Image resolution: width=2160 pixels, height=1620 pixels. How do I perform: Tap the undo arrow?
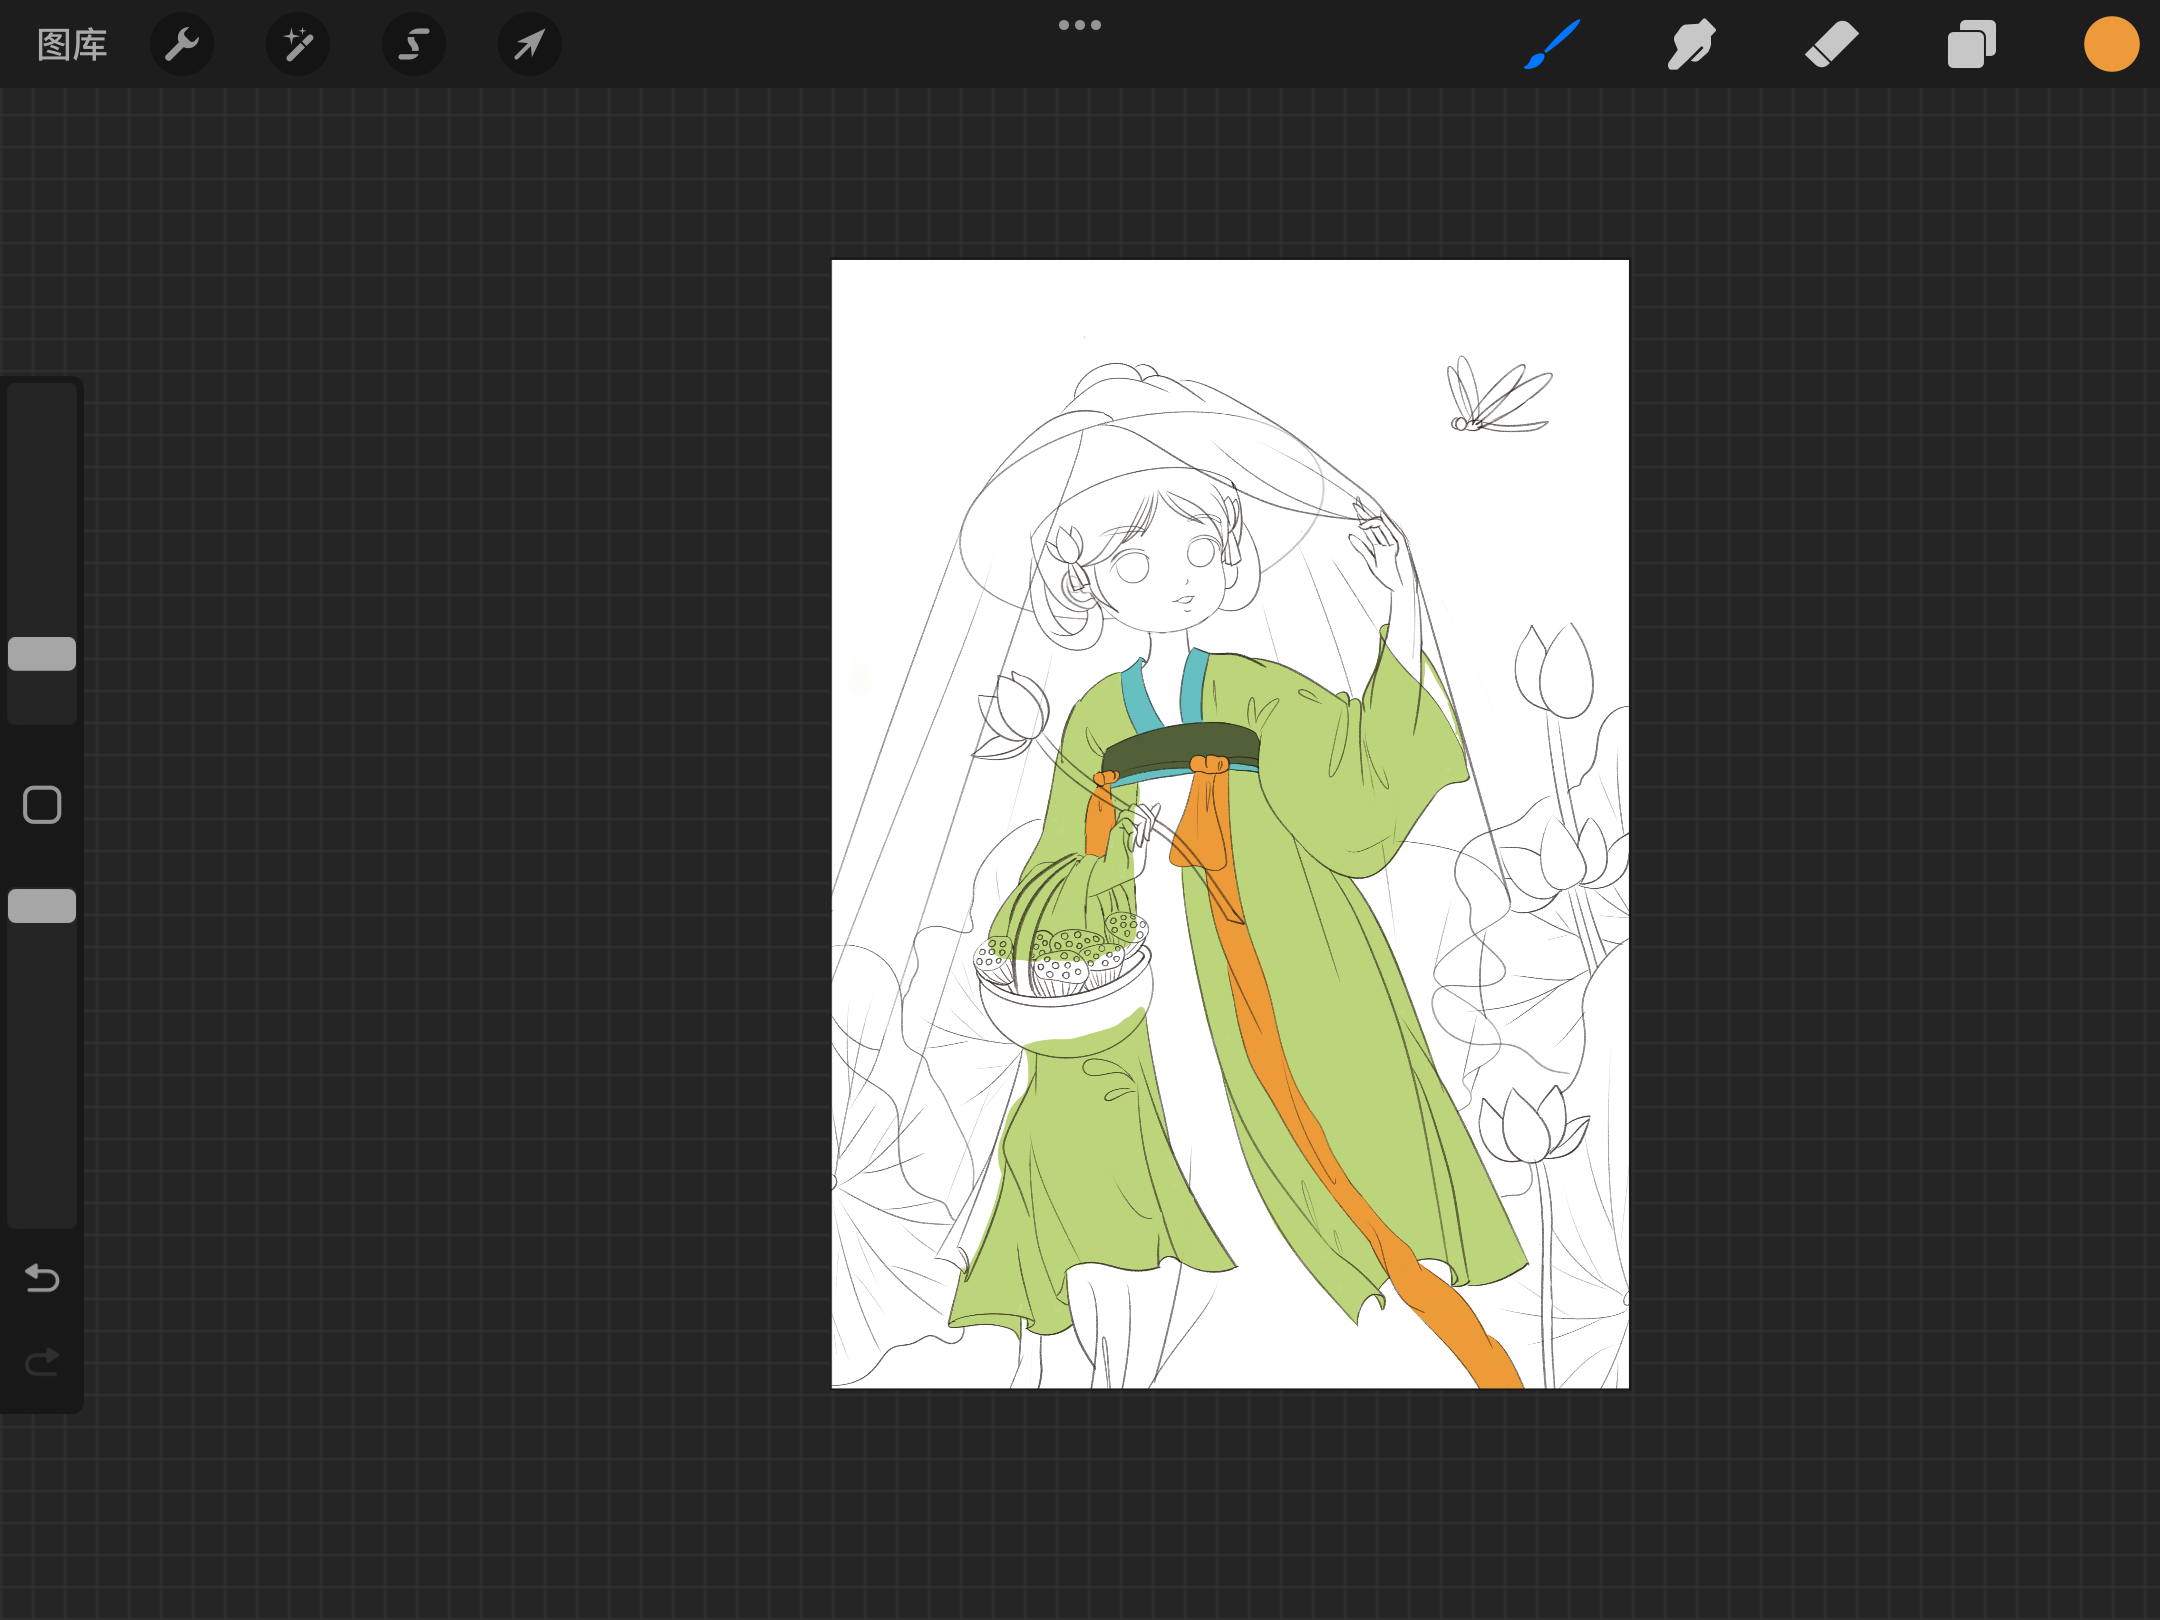click(42, 1278)
